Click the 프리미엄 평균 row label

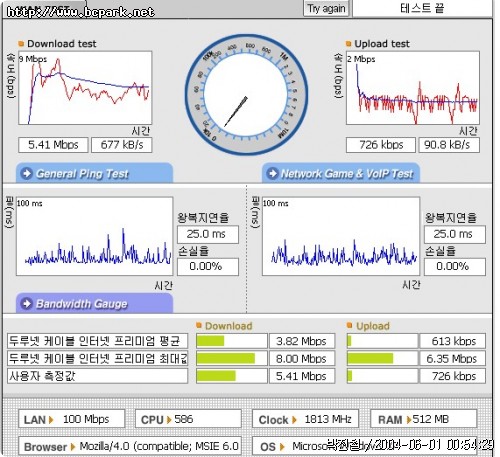[x=97, y=341]
